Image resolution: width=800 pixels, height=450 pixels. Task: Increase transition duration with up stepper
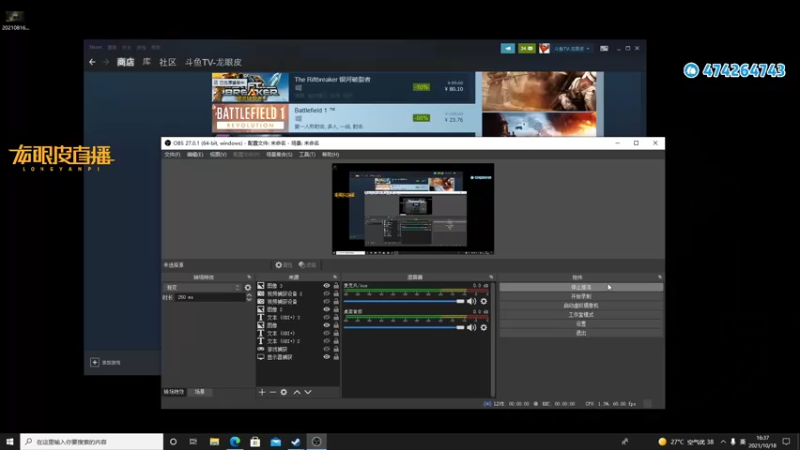249,295
